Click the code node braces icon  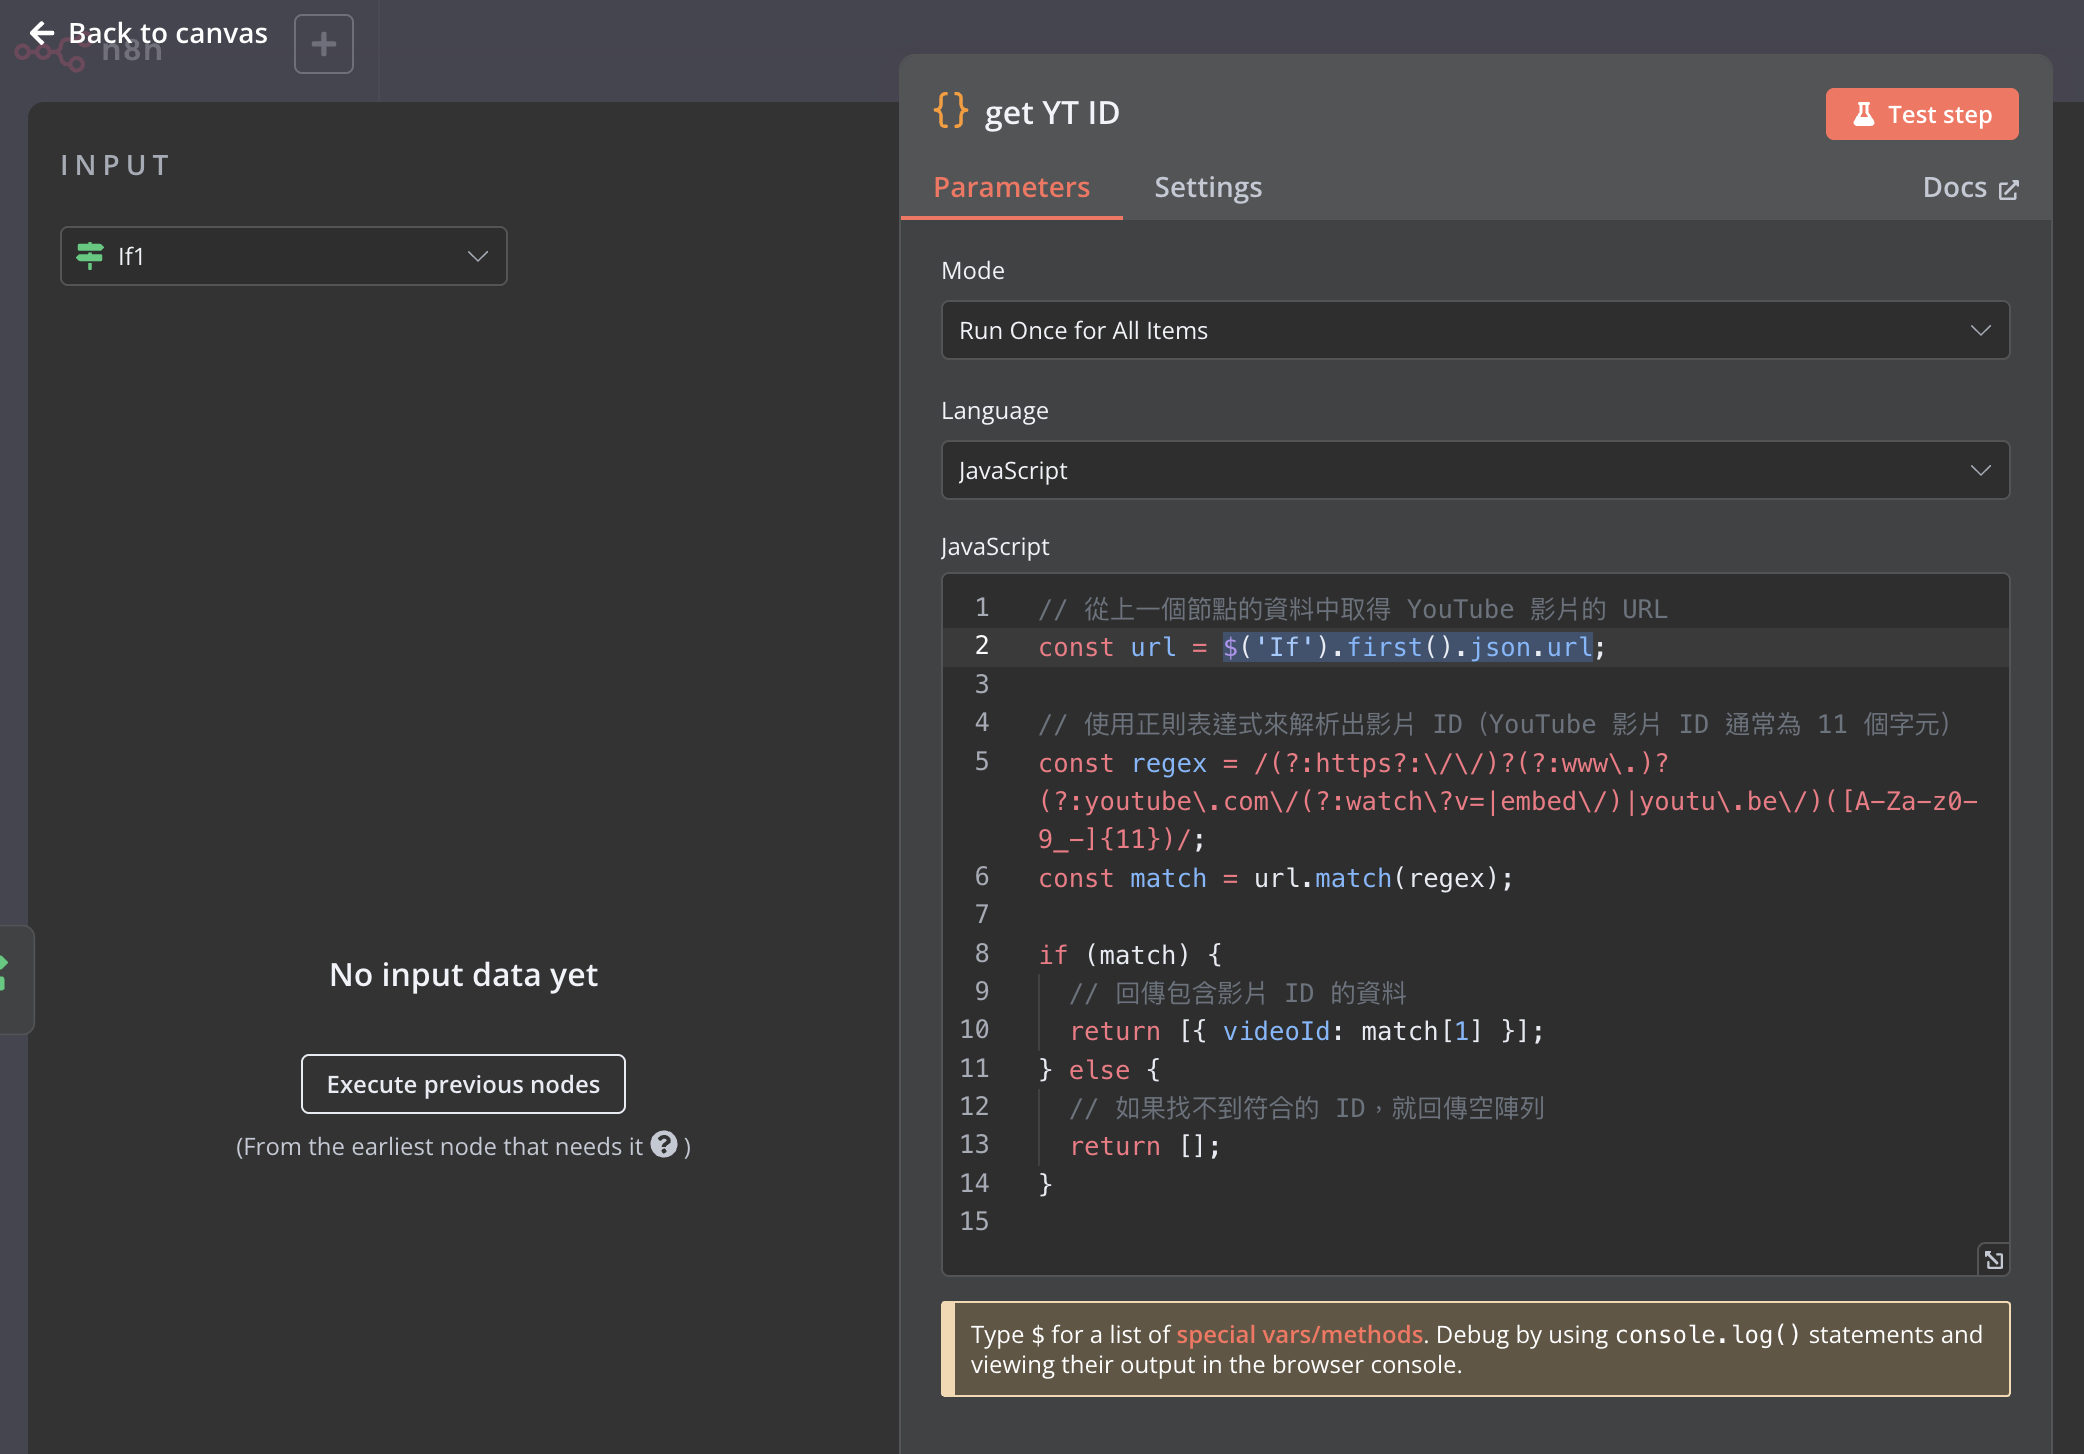pyautogui.click(x=950, y=110)
